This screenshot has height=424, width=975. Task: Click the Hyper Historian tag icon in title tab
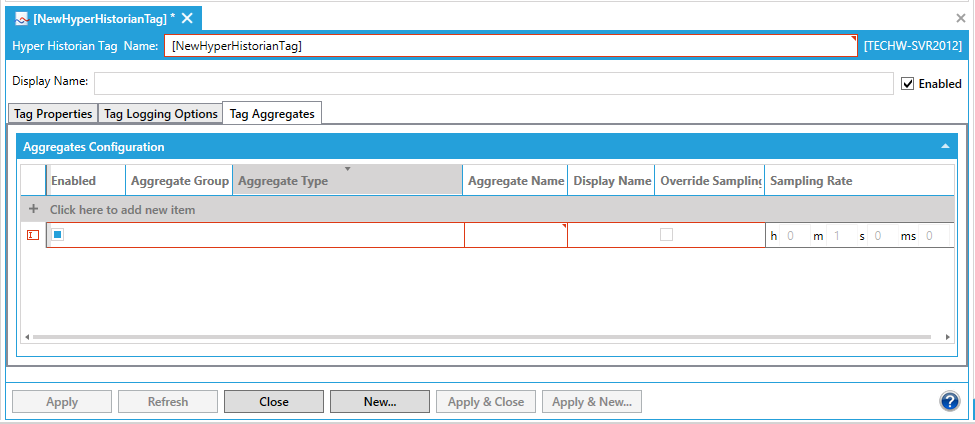coord(21,19)
